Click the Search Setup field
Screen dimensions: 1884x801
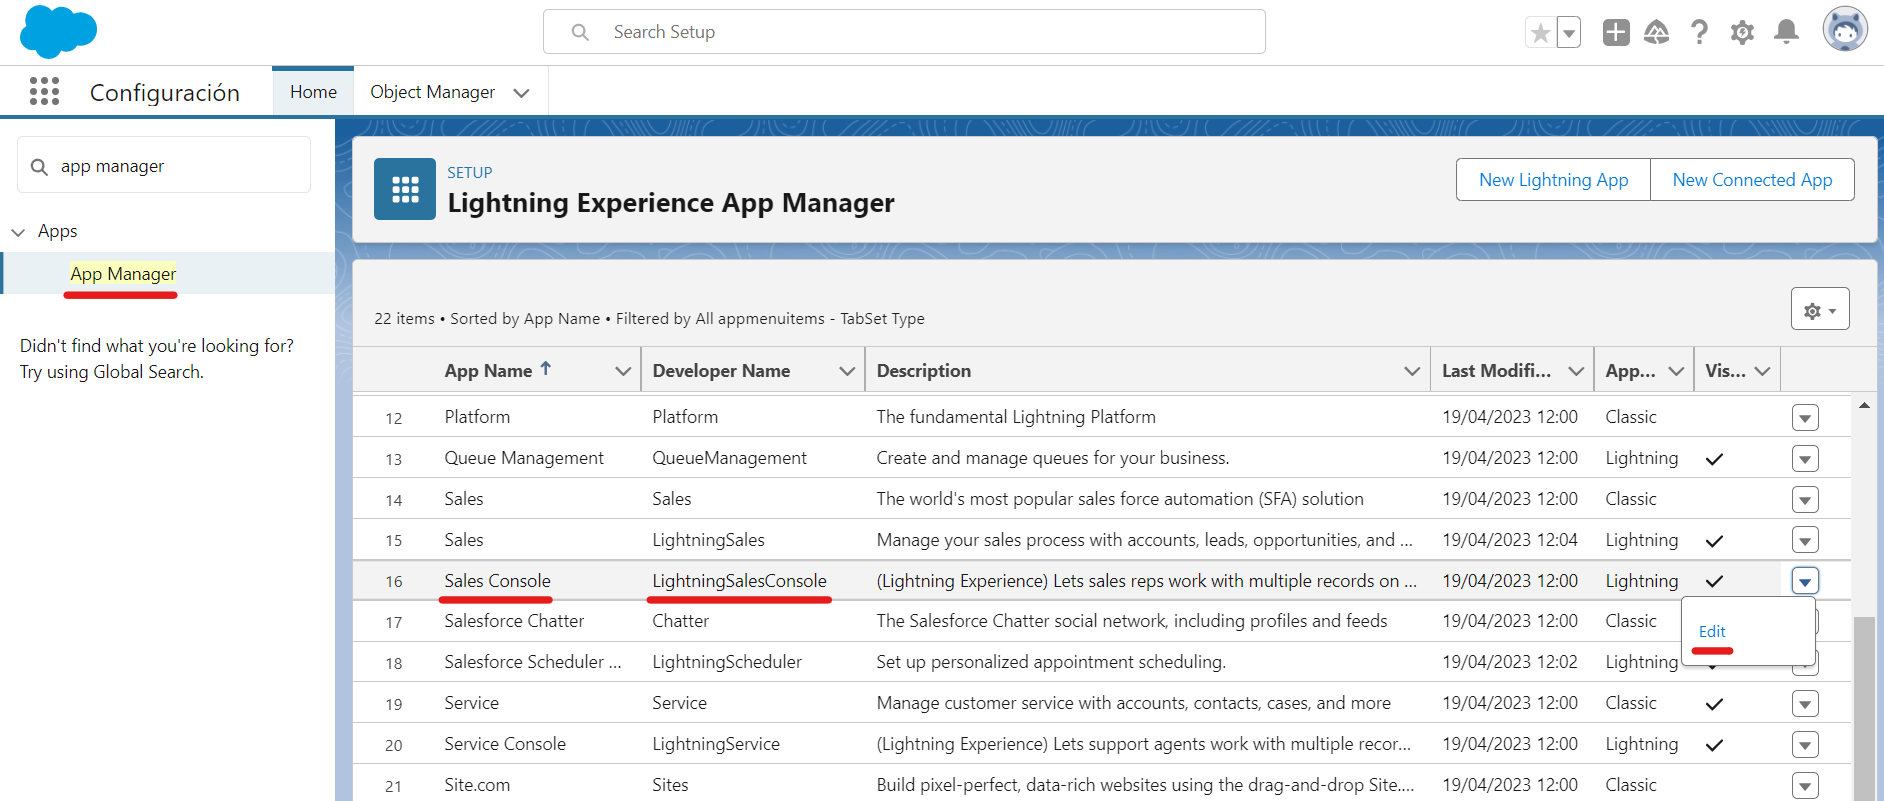904,32
